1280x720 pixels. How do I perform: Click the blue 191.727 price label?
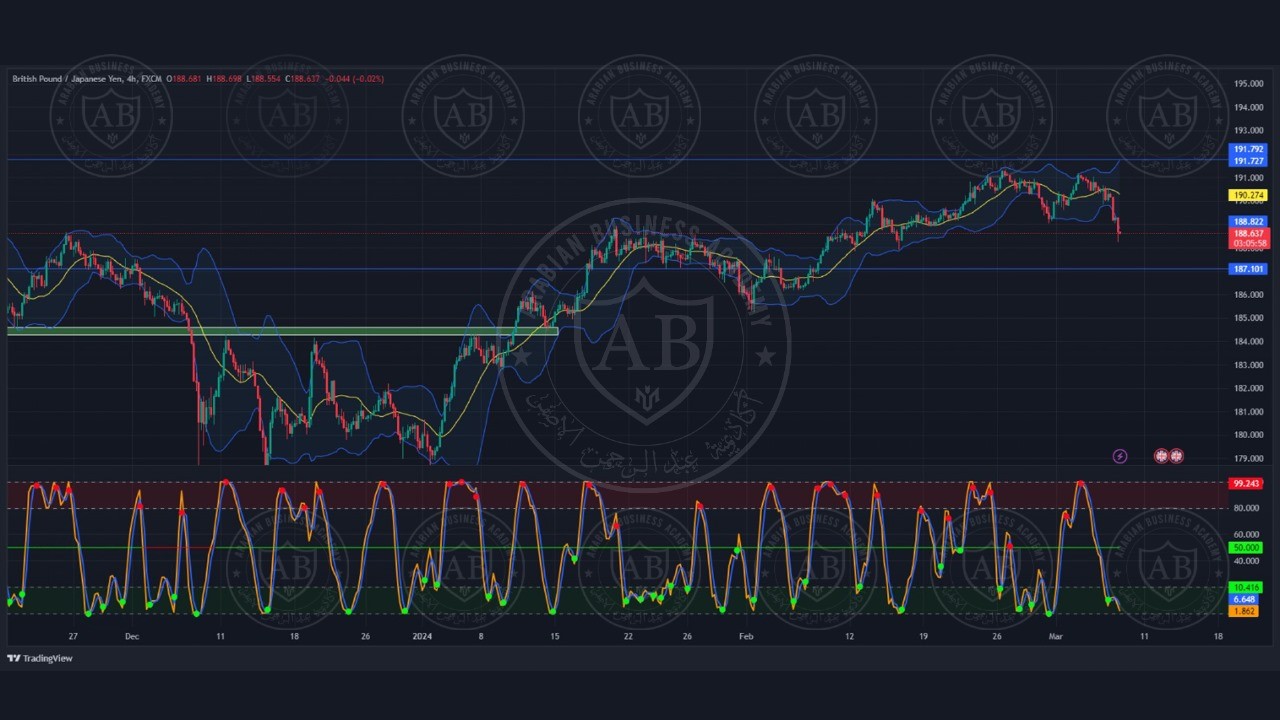[x=1248, y=161]
